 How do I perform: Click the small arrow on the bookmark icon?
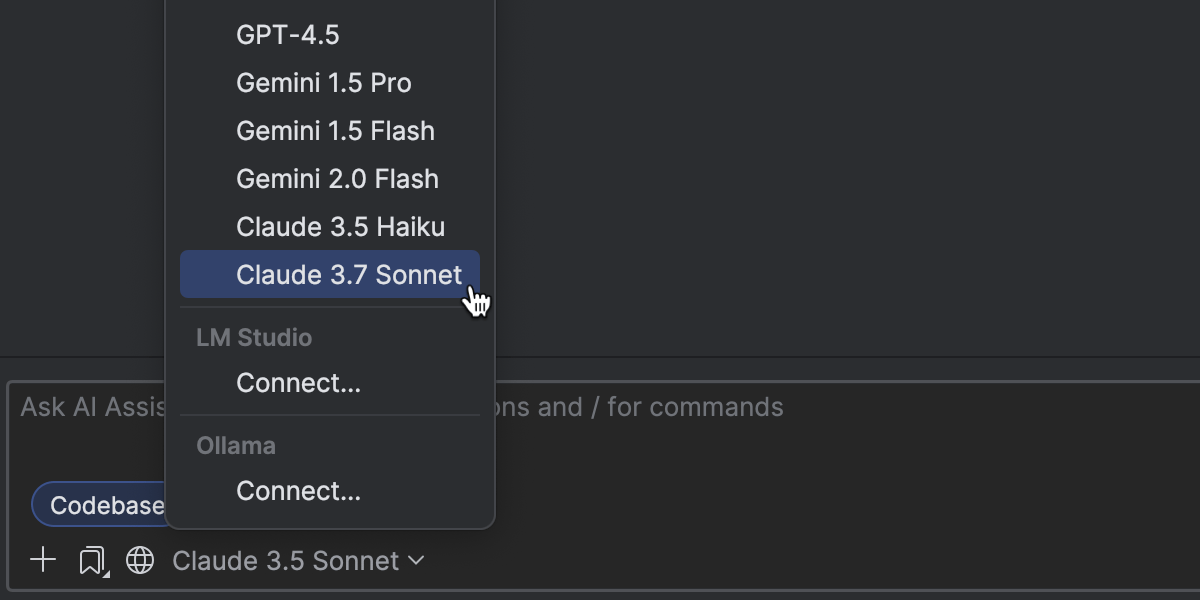[x=104, y=573]
